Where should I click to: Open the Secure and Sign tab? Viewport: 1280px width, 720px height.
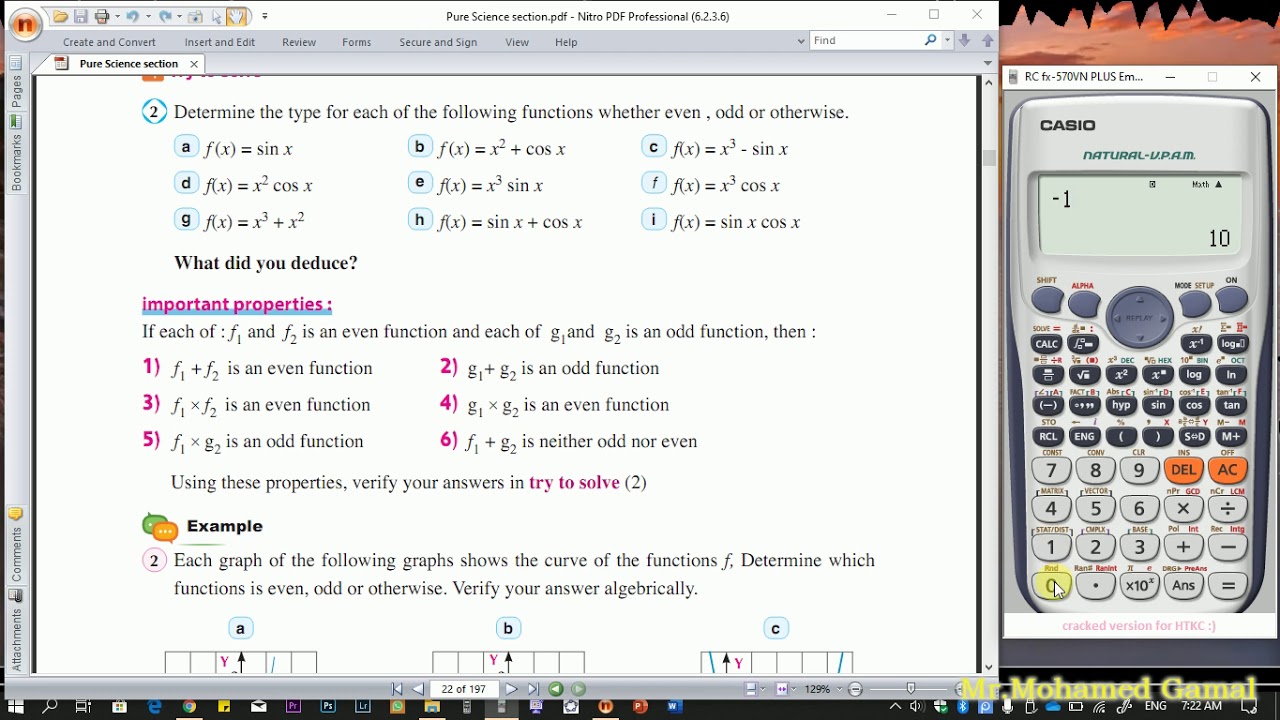[x=438, y=42]
